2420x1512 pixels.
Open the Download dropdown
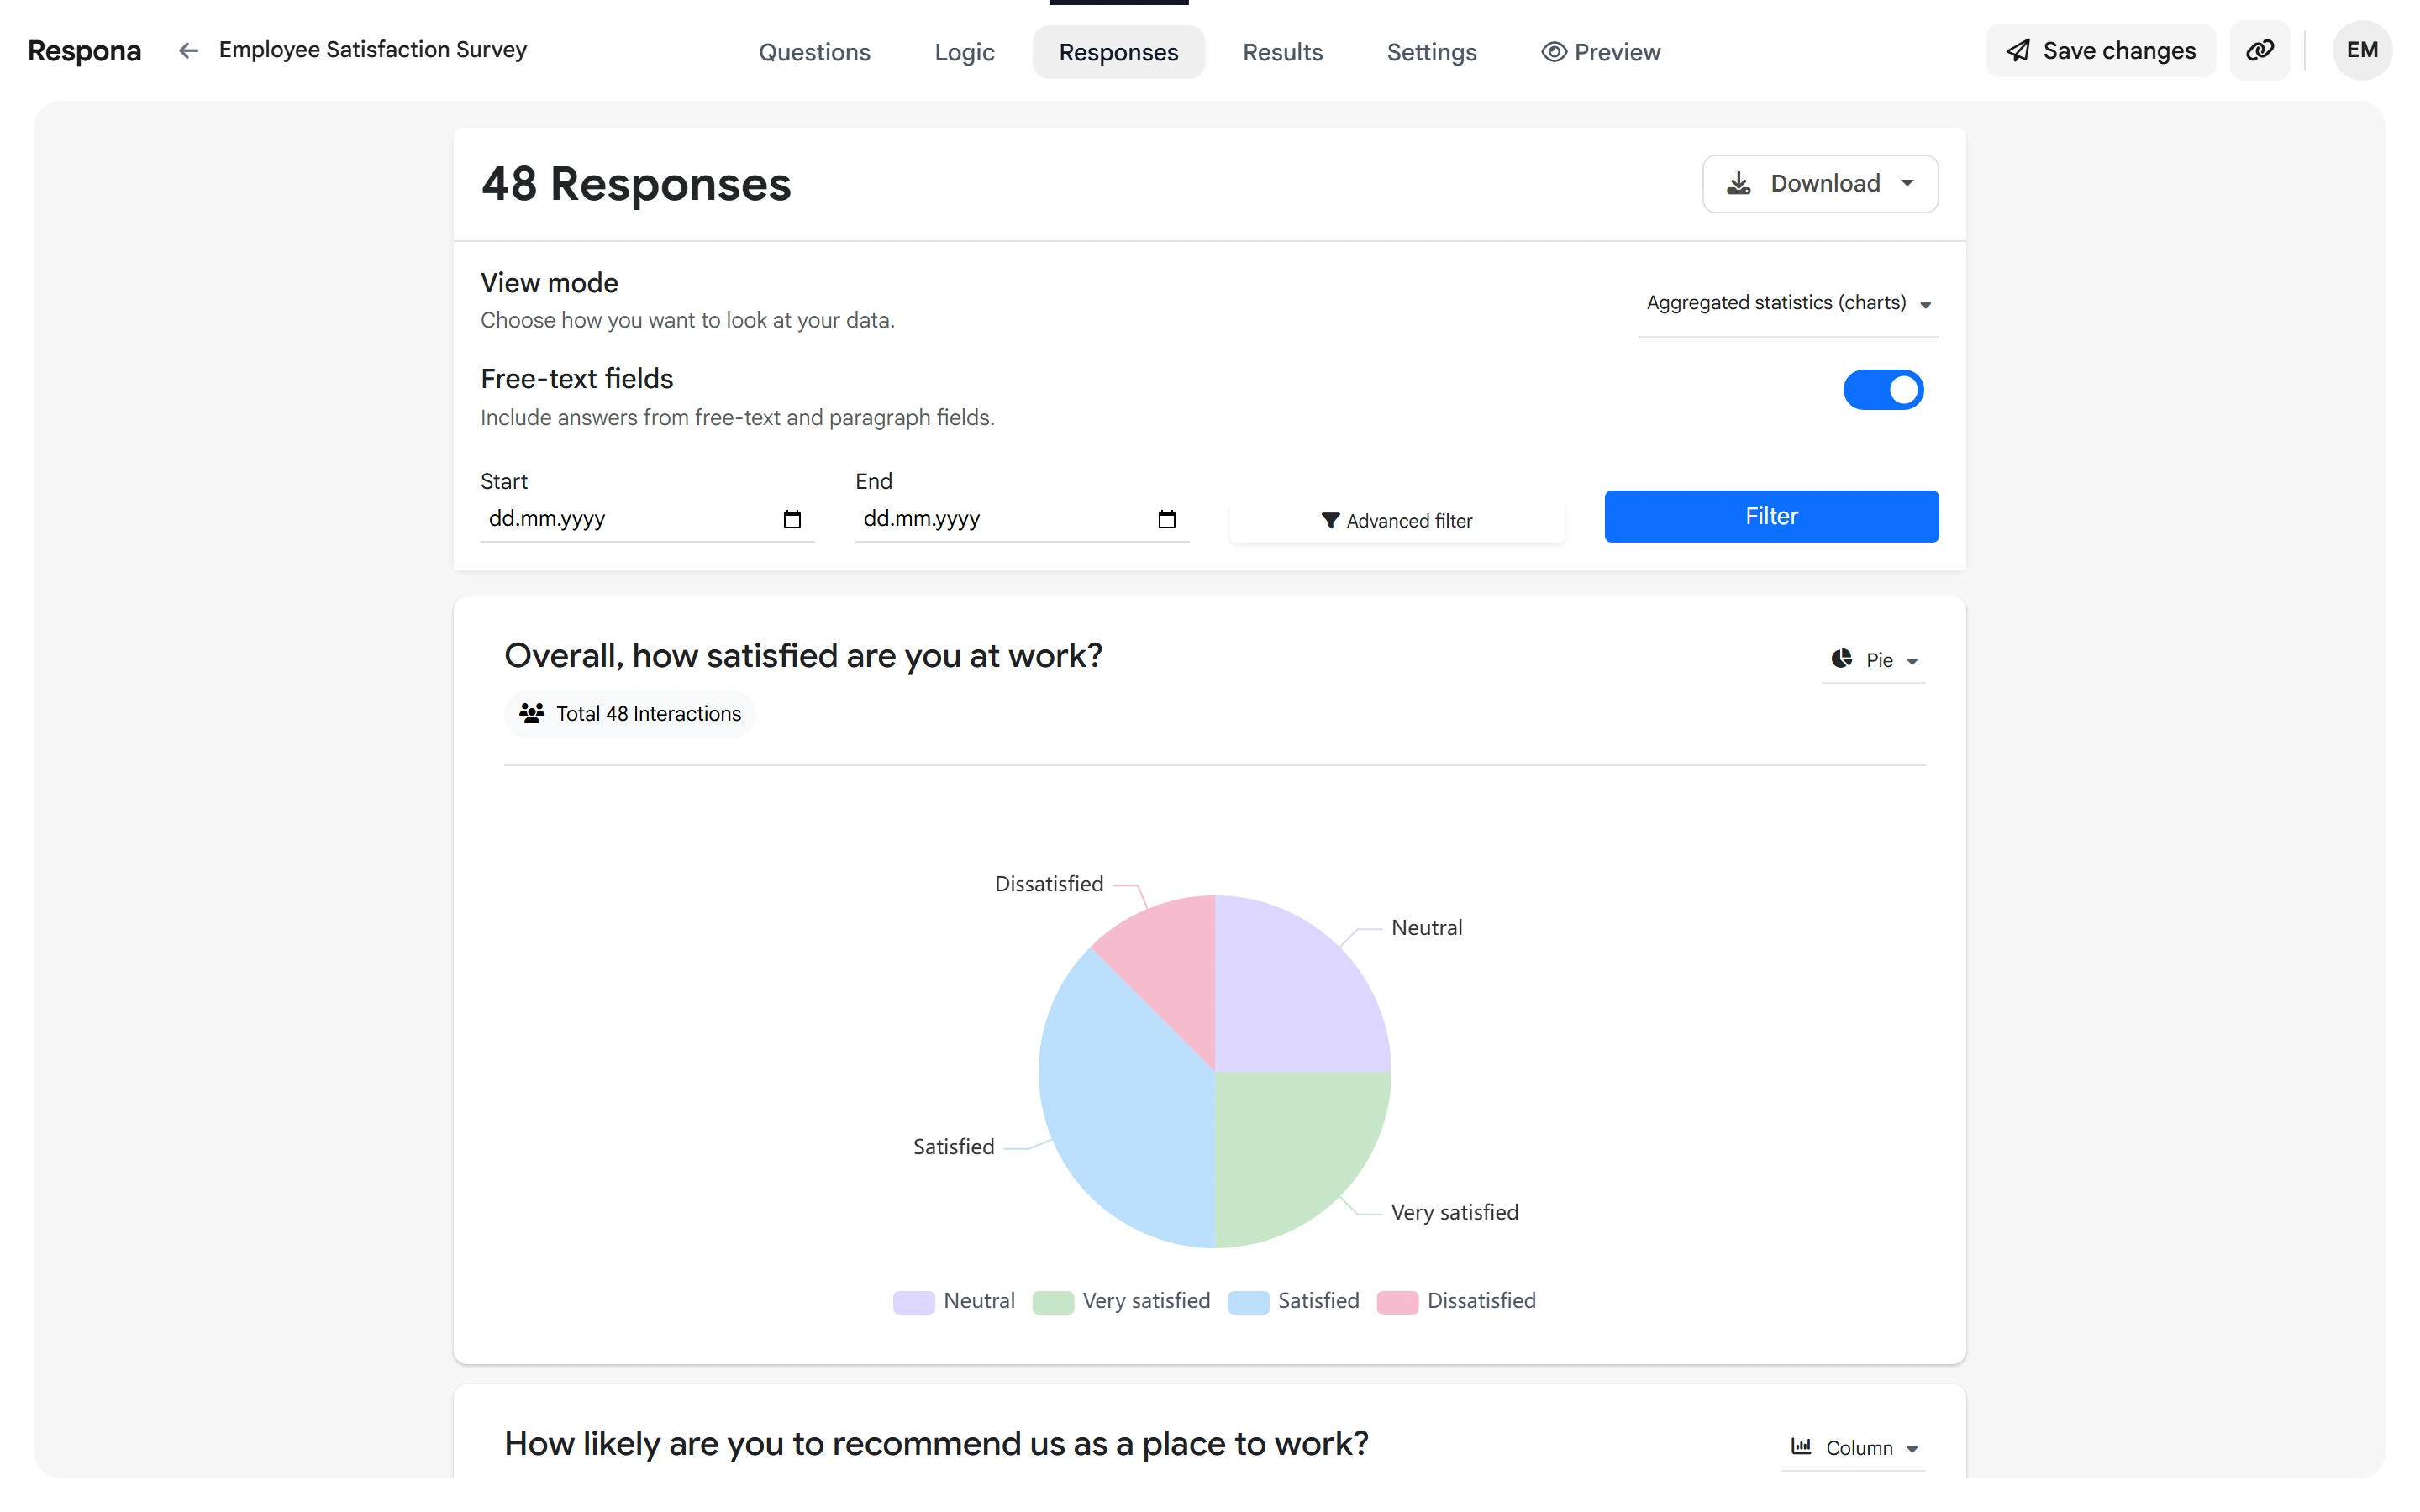(1820, 183)
